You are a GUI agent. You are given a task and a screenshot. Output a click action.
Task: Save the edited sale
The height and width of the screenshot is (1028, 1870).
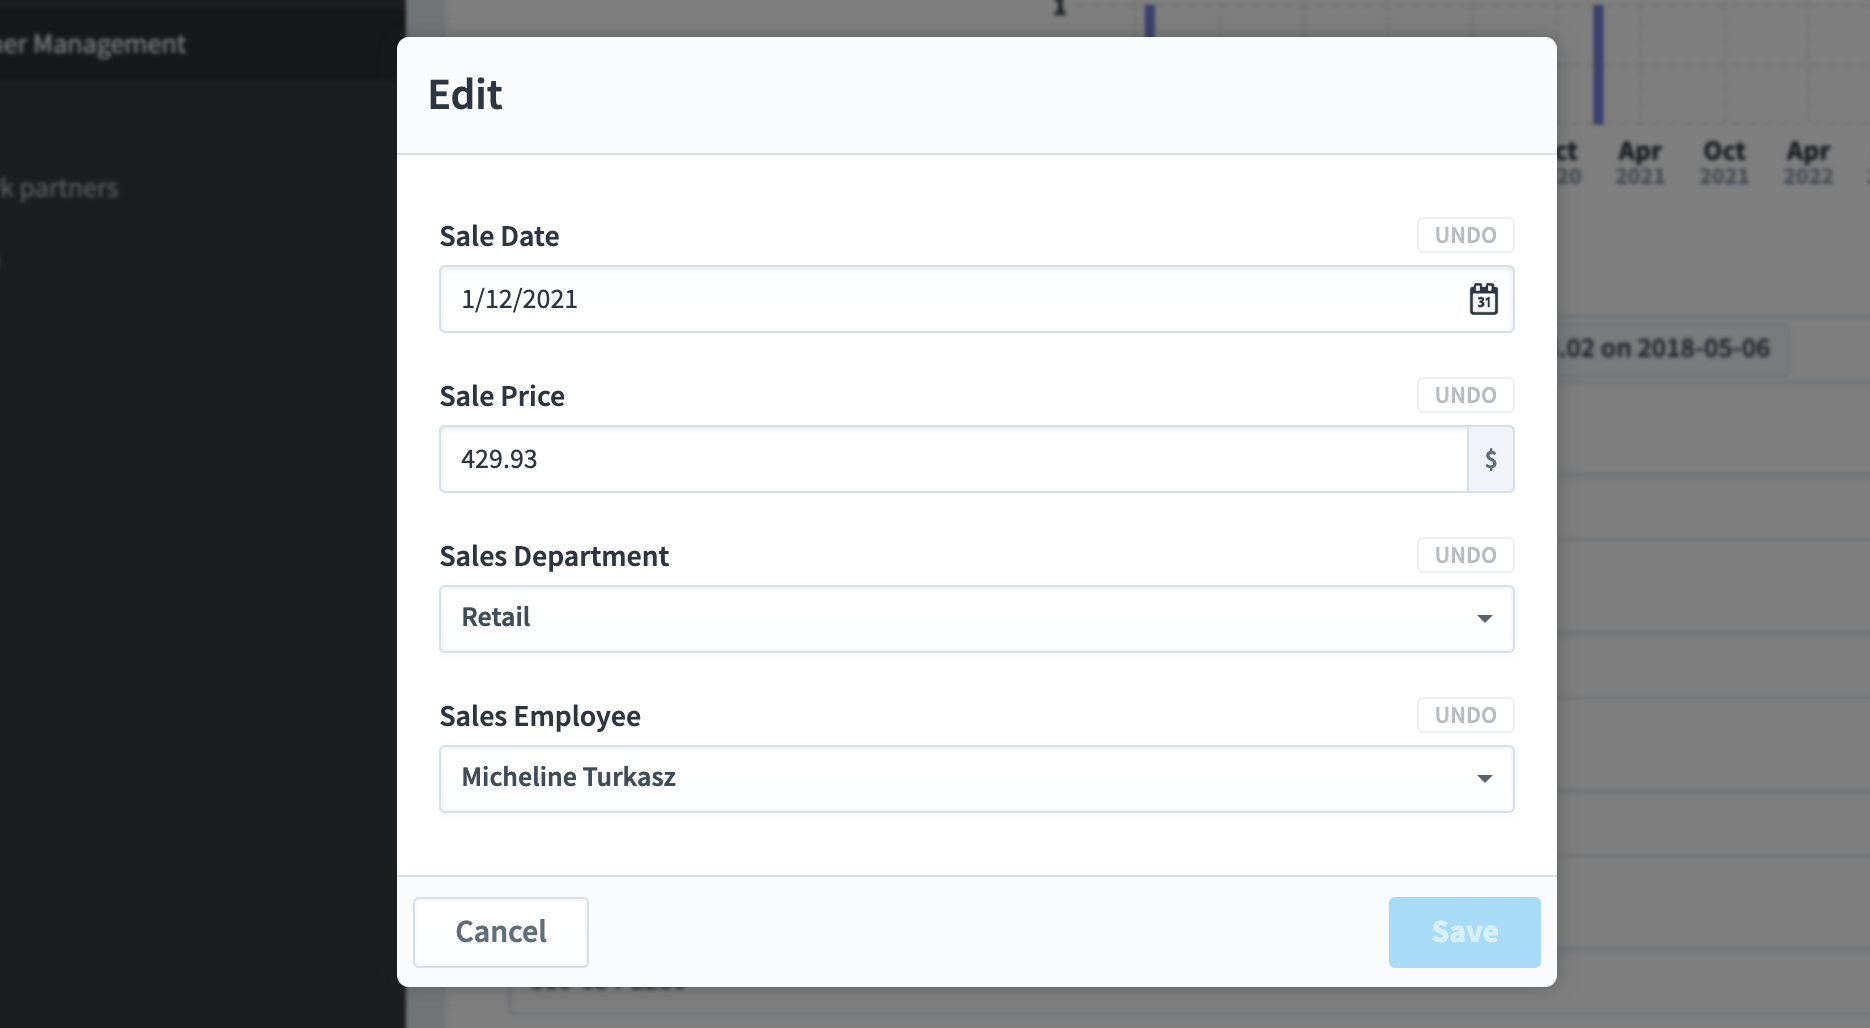(x=1464, y=932)
